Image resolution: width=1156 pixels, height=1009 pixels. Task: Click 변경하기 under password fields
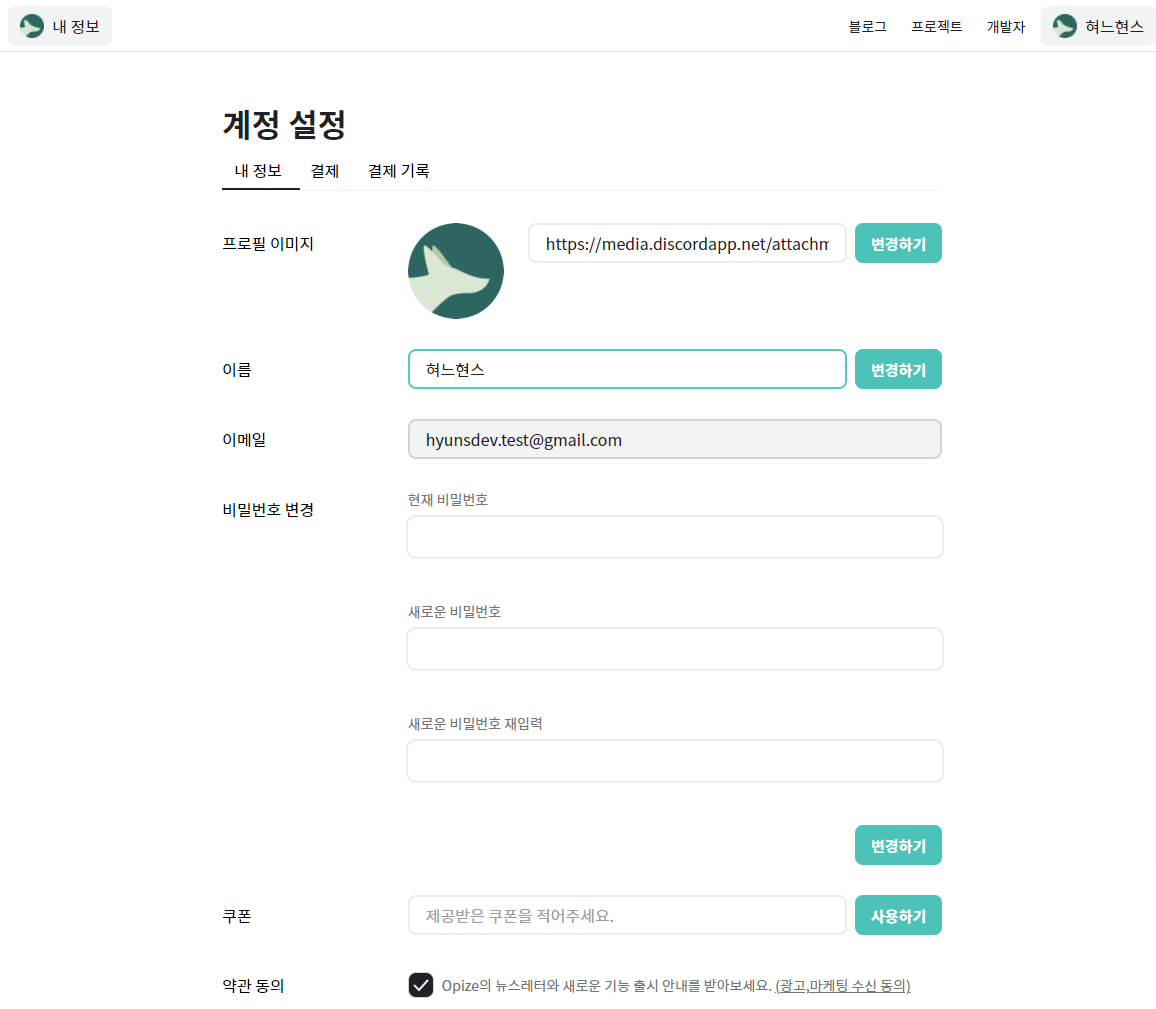tap(898, 845)
